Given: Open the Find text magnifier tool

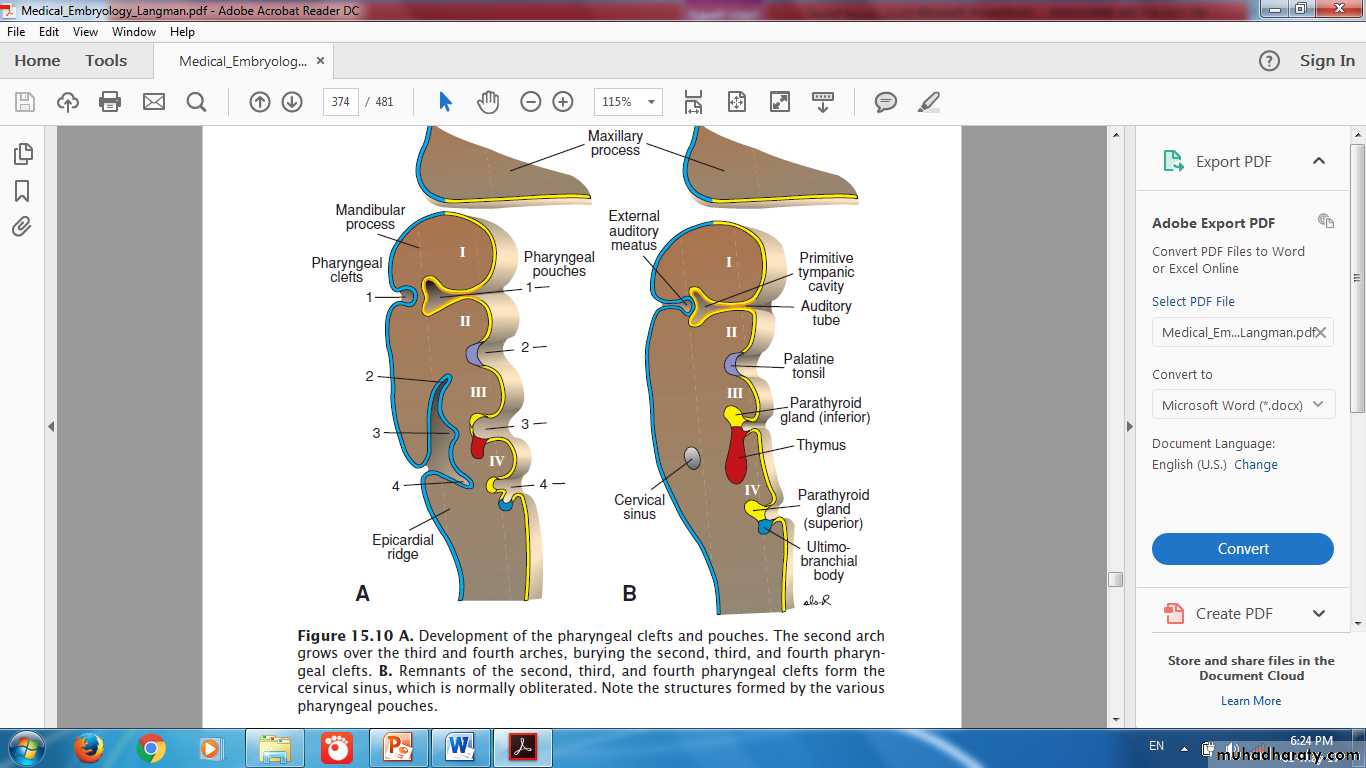Looking at the screenshot, I should tap(196, 102).
